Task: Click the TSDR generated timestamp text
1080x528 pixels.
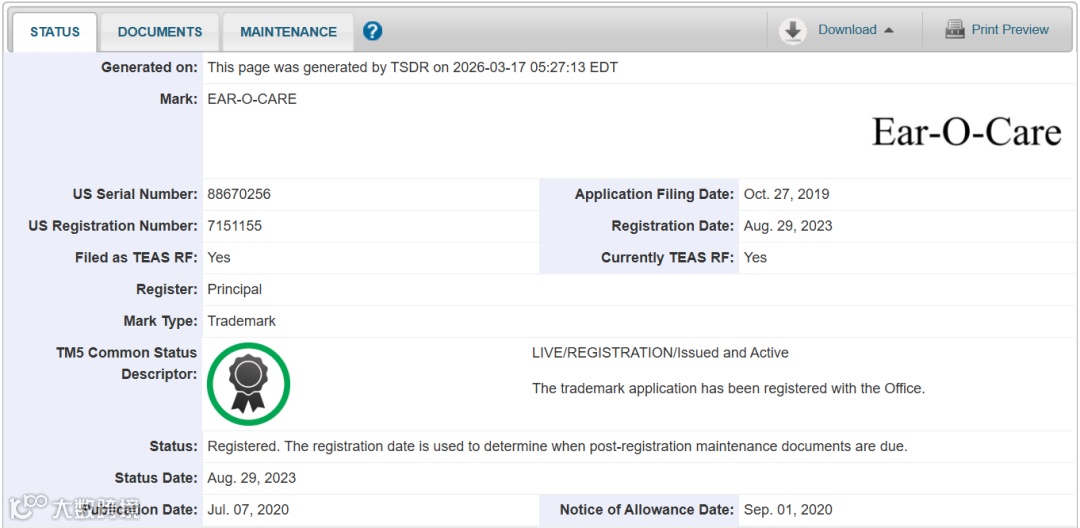Action: [413, 67]
